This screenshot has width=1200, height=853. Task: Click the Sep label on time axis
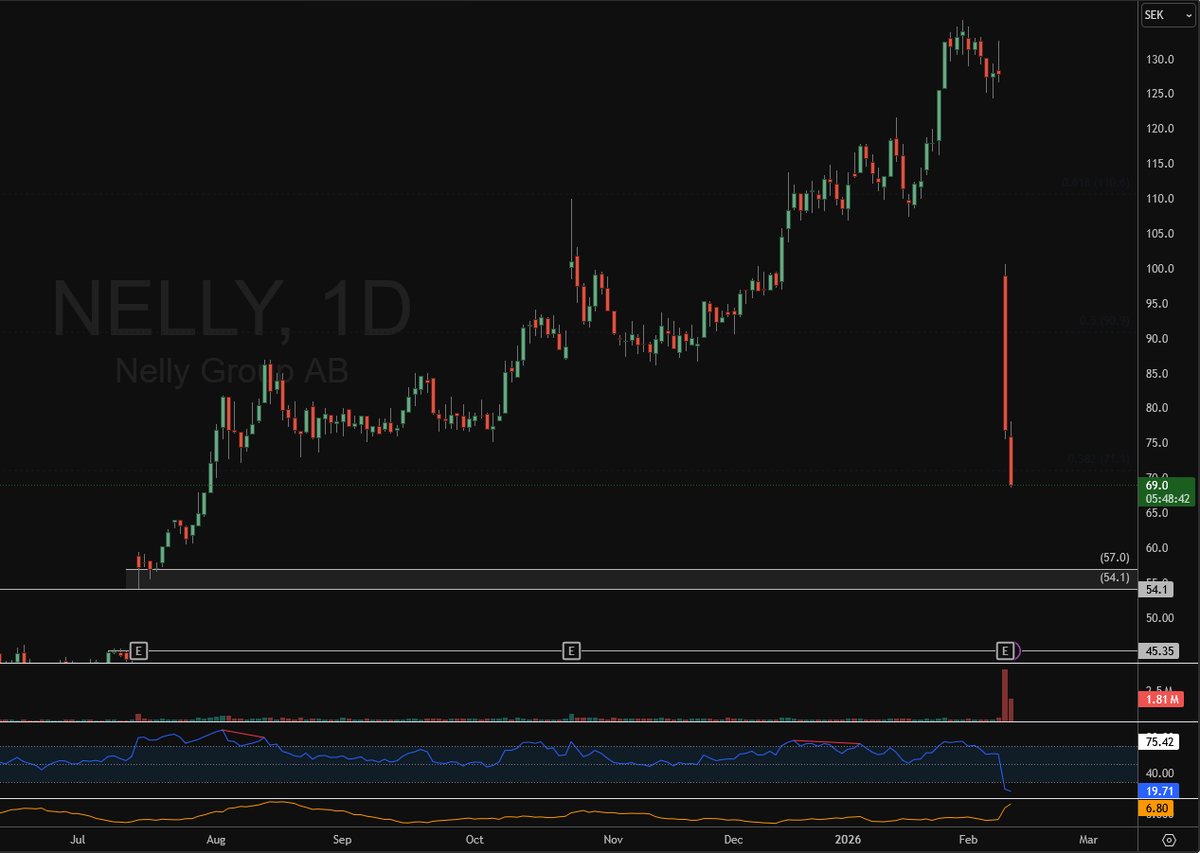click(x=343, y=838)
